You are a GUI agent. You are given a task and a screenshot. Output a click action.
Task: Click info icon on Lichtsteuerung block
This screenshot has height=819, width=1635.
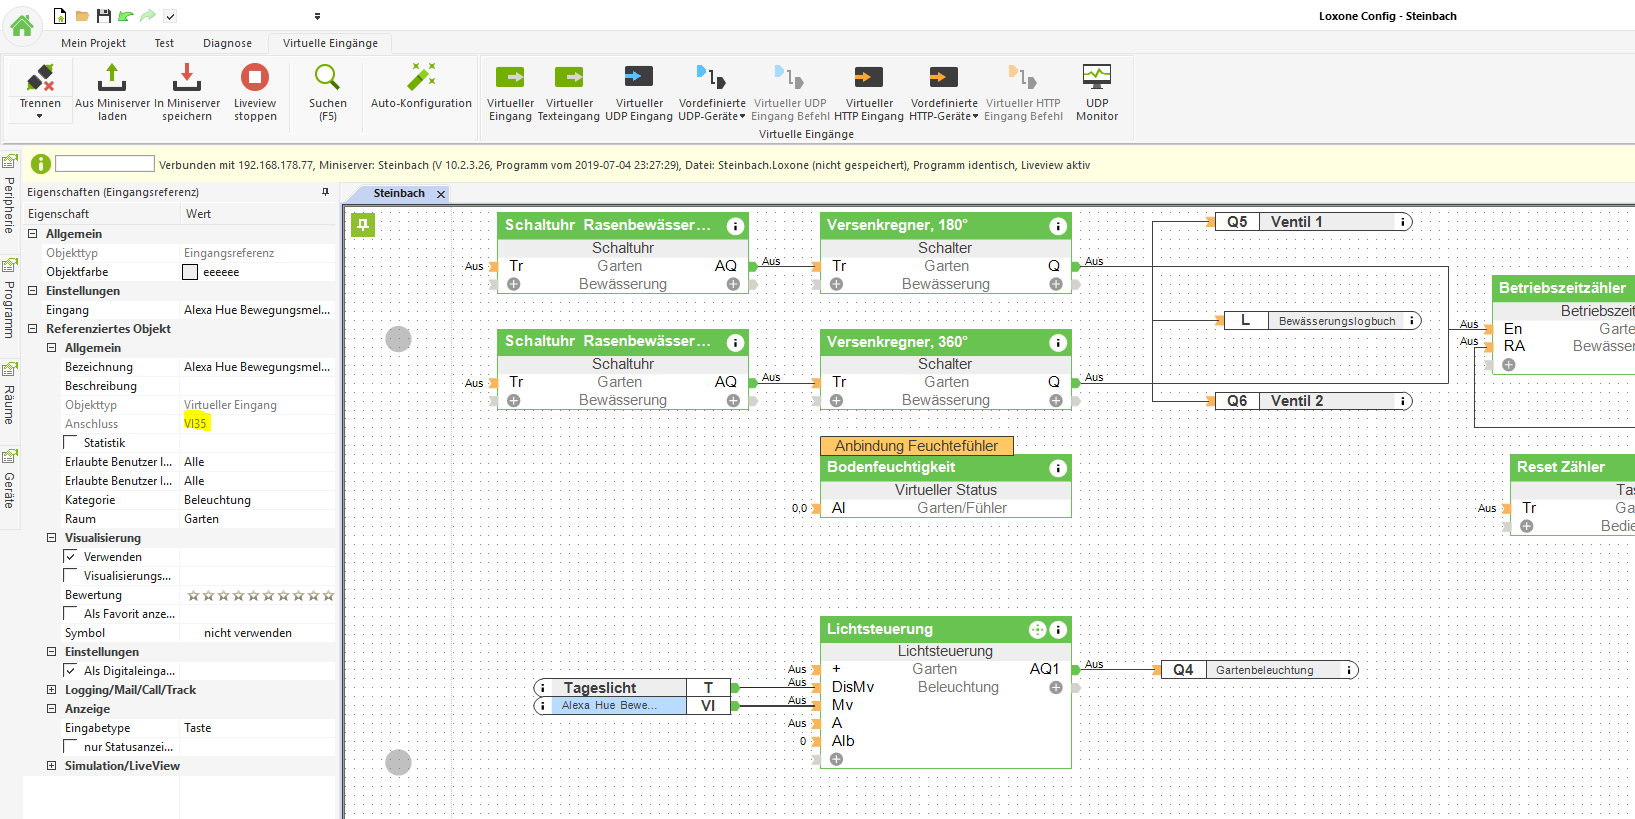click(x=1058, y=630)
